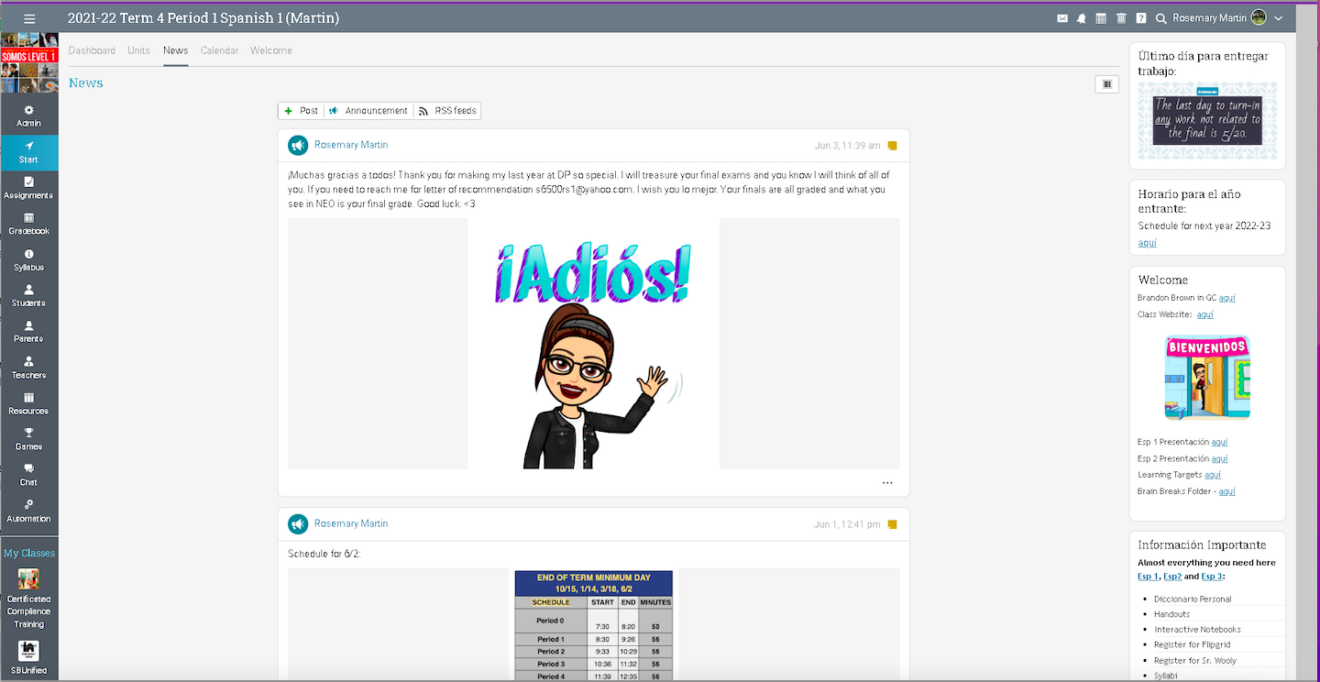Open Chat from the sidebar
This screenshot has width=1320, height=682.
click(x=29, y=474)
